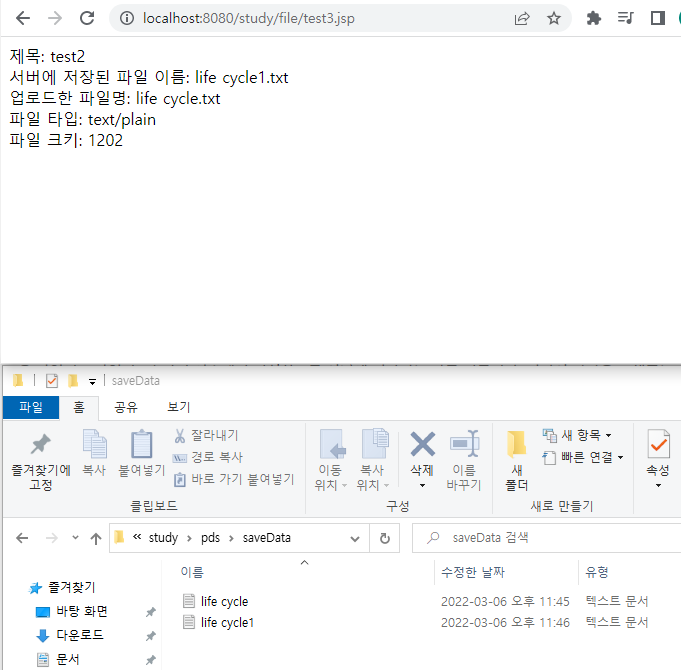Click the saveData breadcrumb segment
Screen dimensions: 681x670
266,538
